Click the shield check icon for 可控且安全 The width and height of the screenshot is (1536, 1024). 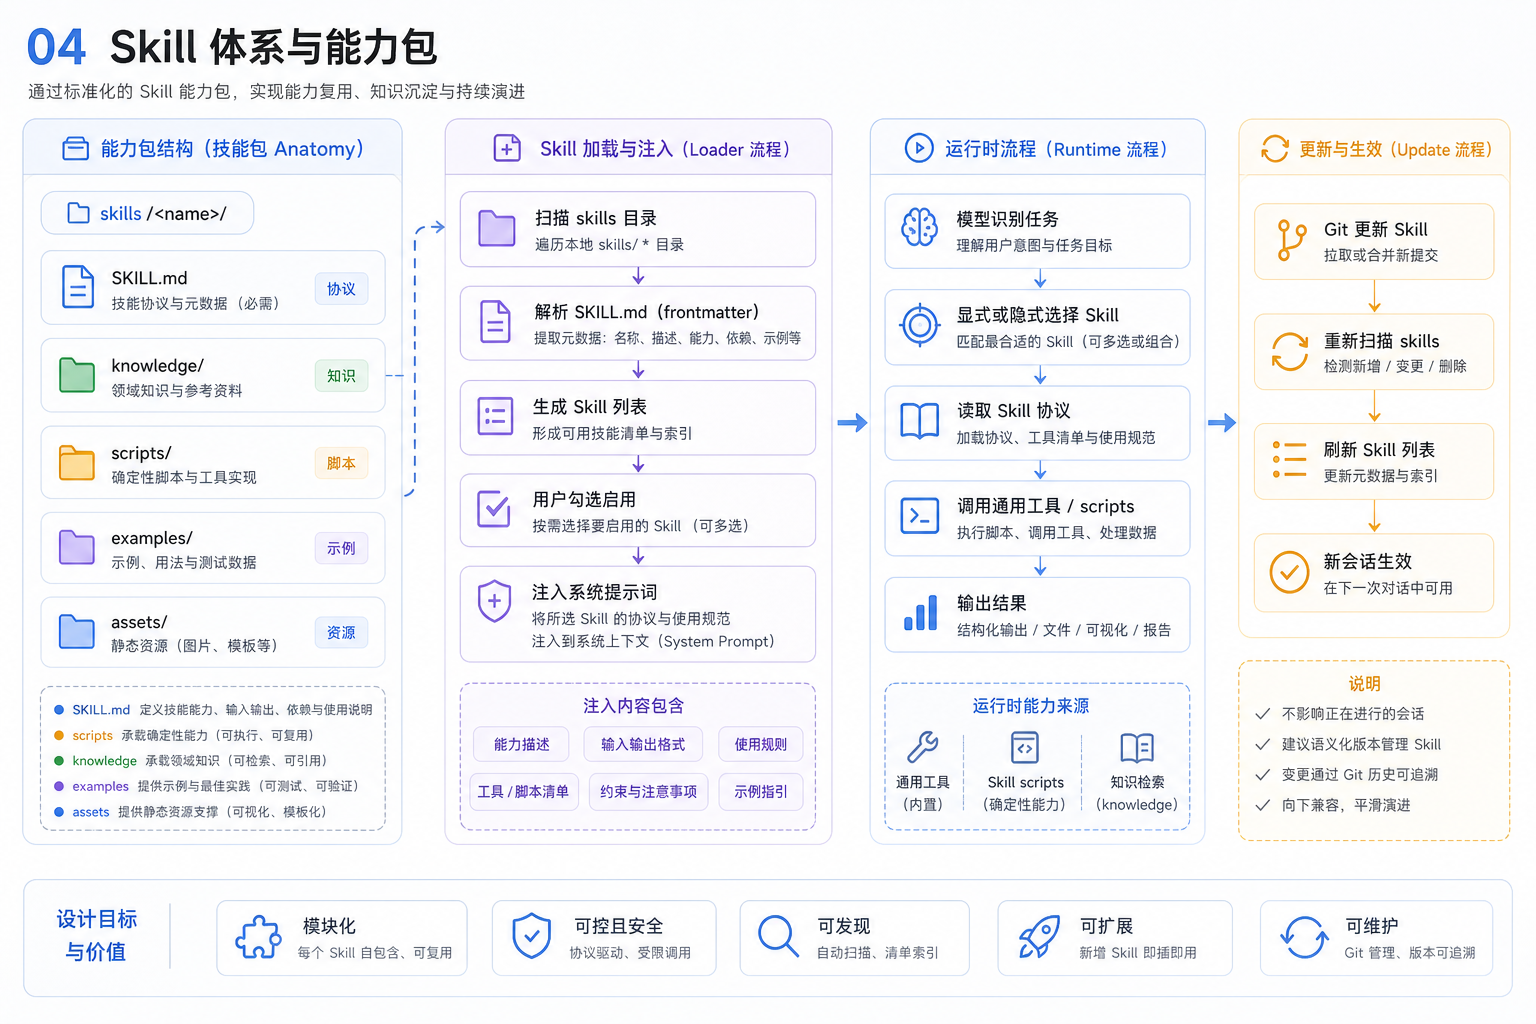(x=531, y=937)
